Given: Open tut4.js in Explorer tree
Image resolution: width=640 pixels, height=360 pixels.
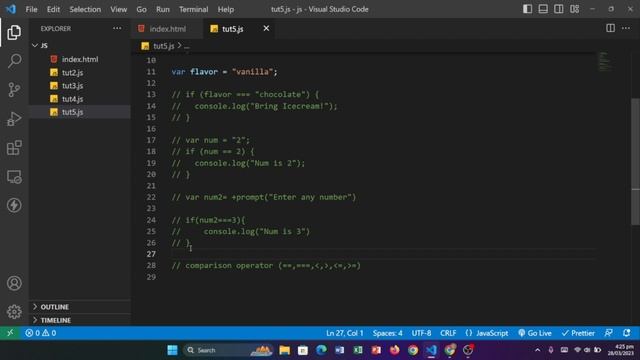Looking at the screenshot, I should click(x=80, y=99).
